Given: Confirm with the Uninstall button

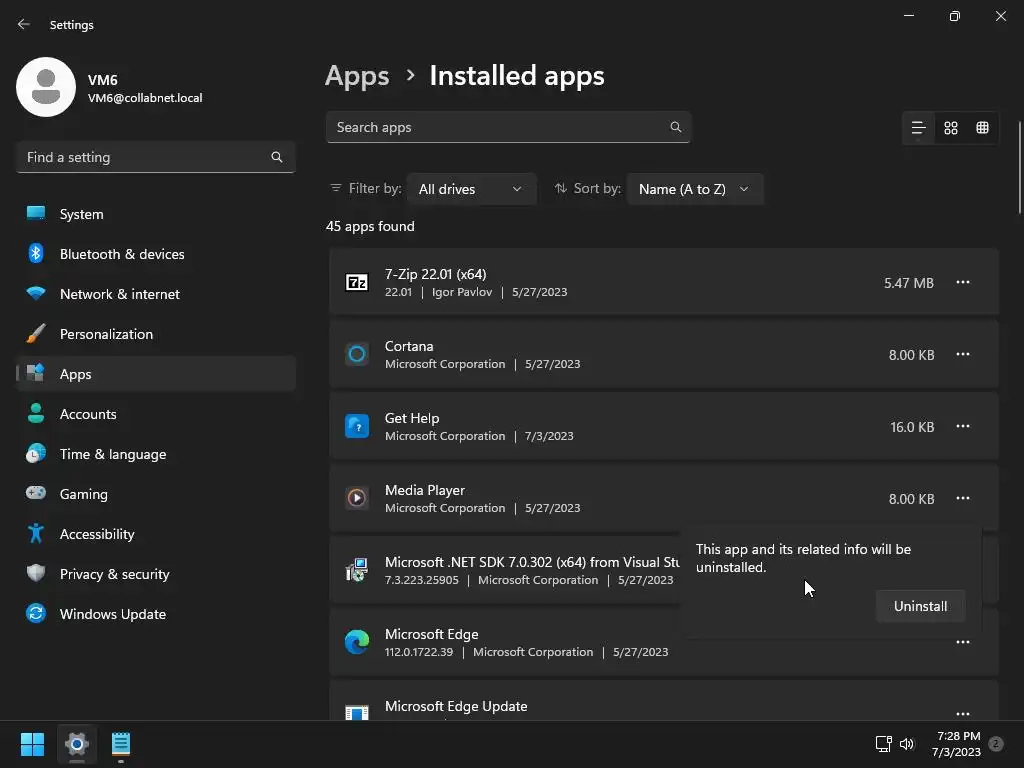Looking at the screenshot, I should pyautogui.click(x=920, y=606).
